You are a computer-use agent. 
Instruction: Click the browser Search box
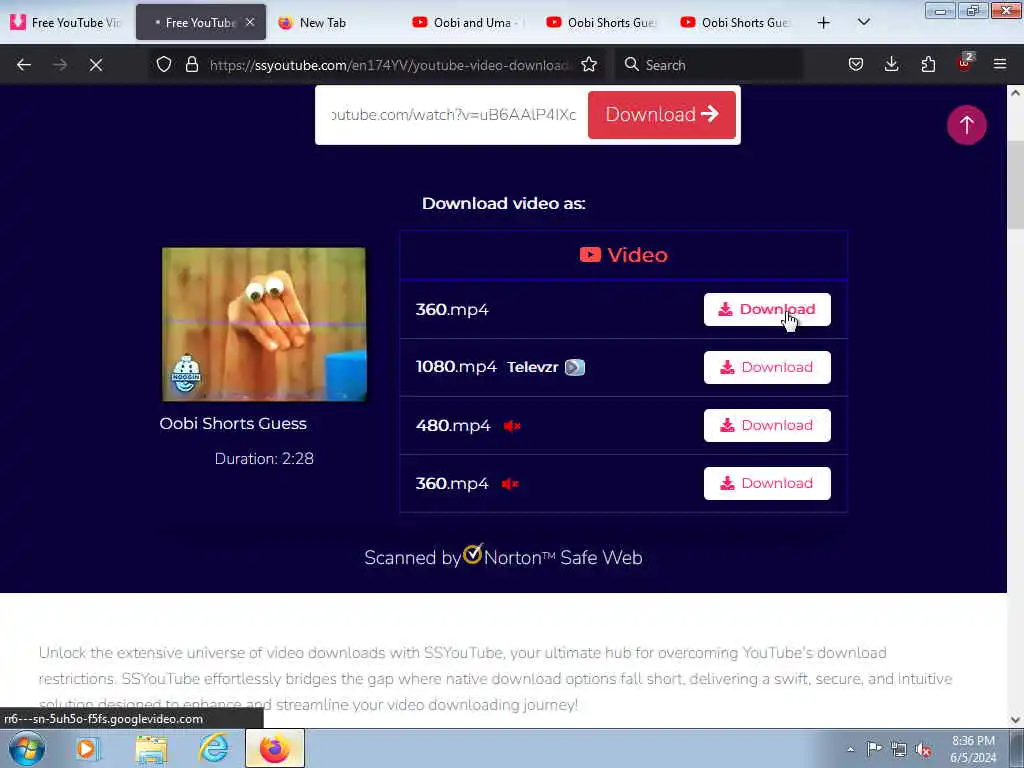tap(709, 65)
